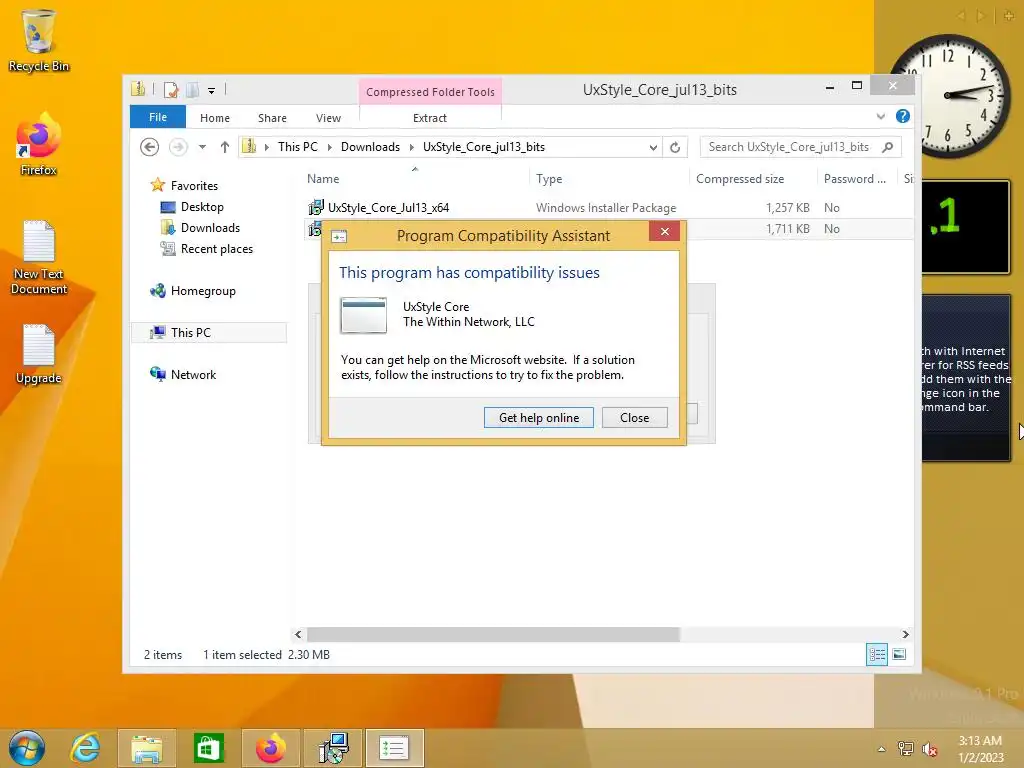Click the search magnifier icon
Image resolution: width=1024 pixels, height=768 pixels.
point(888,147)
